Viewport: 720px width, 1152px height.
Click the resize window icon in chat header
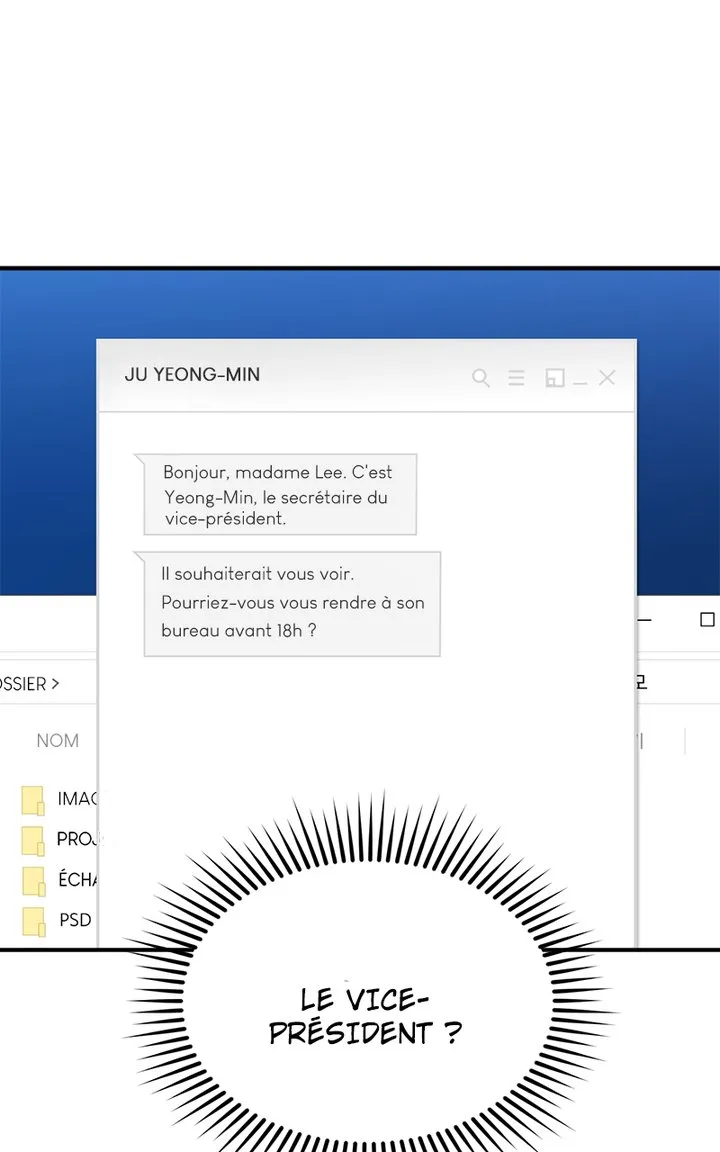point(554,378)
